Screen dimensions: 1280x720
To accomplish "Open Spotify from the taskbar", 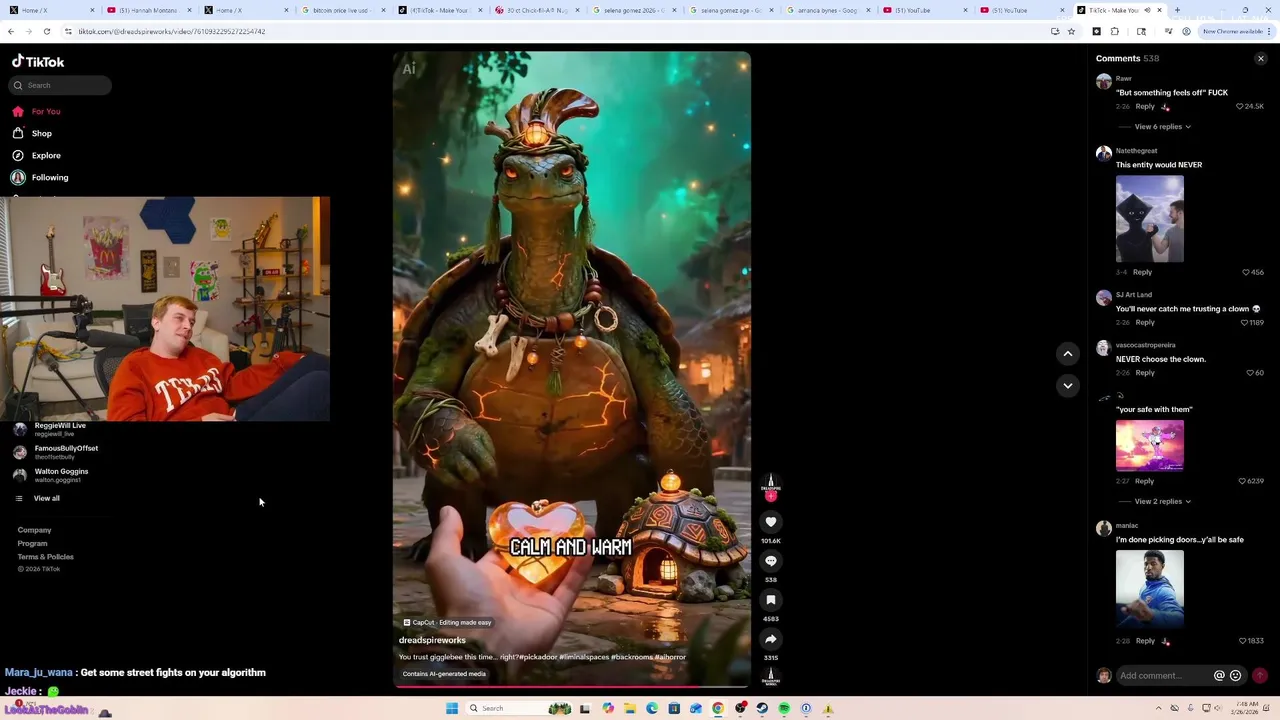I will click(x=784, y=708).
